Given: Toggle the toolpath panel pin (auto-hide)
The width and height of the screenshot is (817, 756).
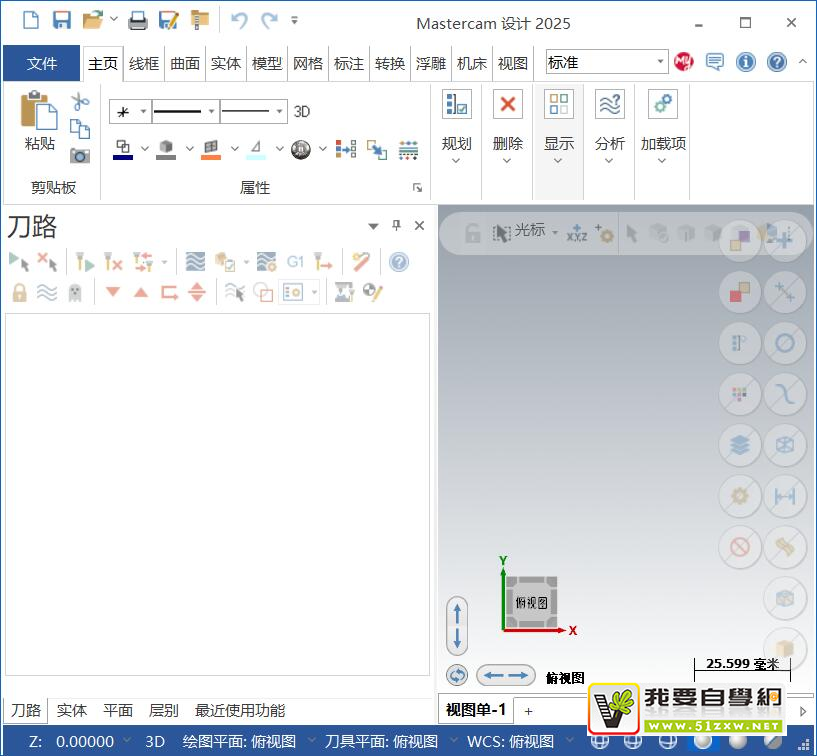Looking at the screenshot, I should (x=396, y=226).
